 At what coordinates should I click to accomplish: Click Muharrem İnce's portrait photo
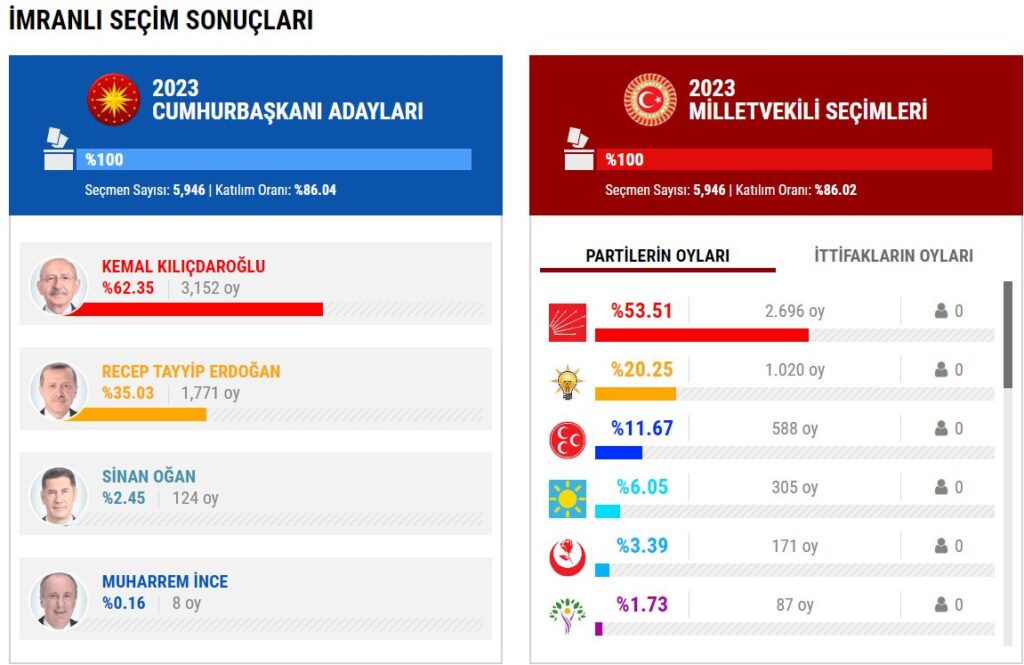[x=59, y=599]
